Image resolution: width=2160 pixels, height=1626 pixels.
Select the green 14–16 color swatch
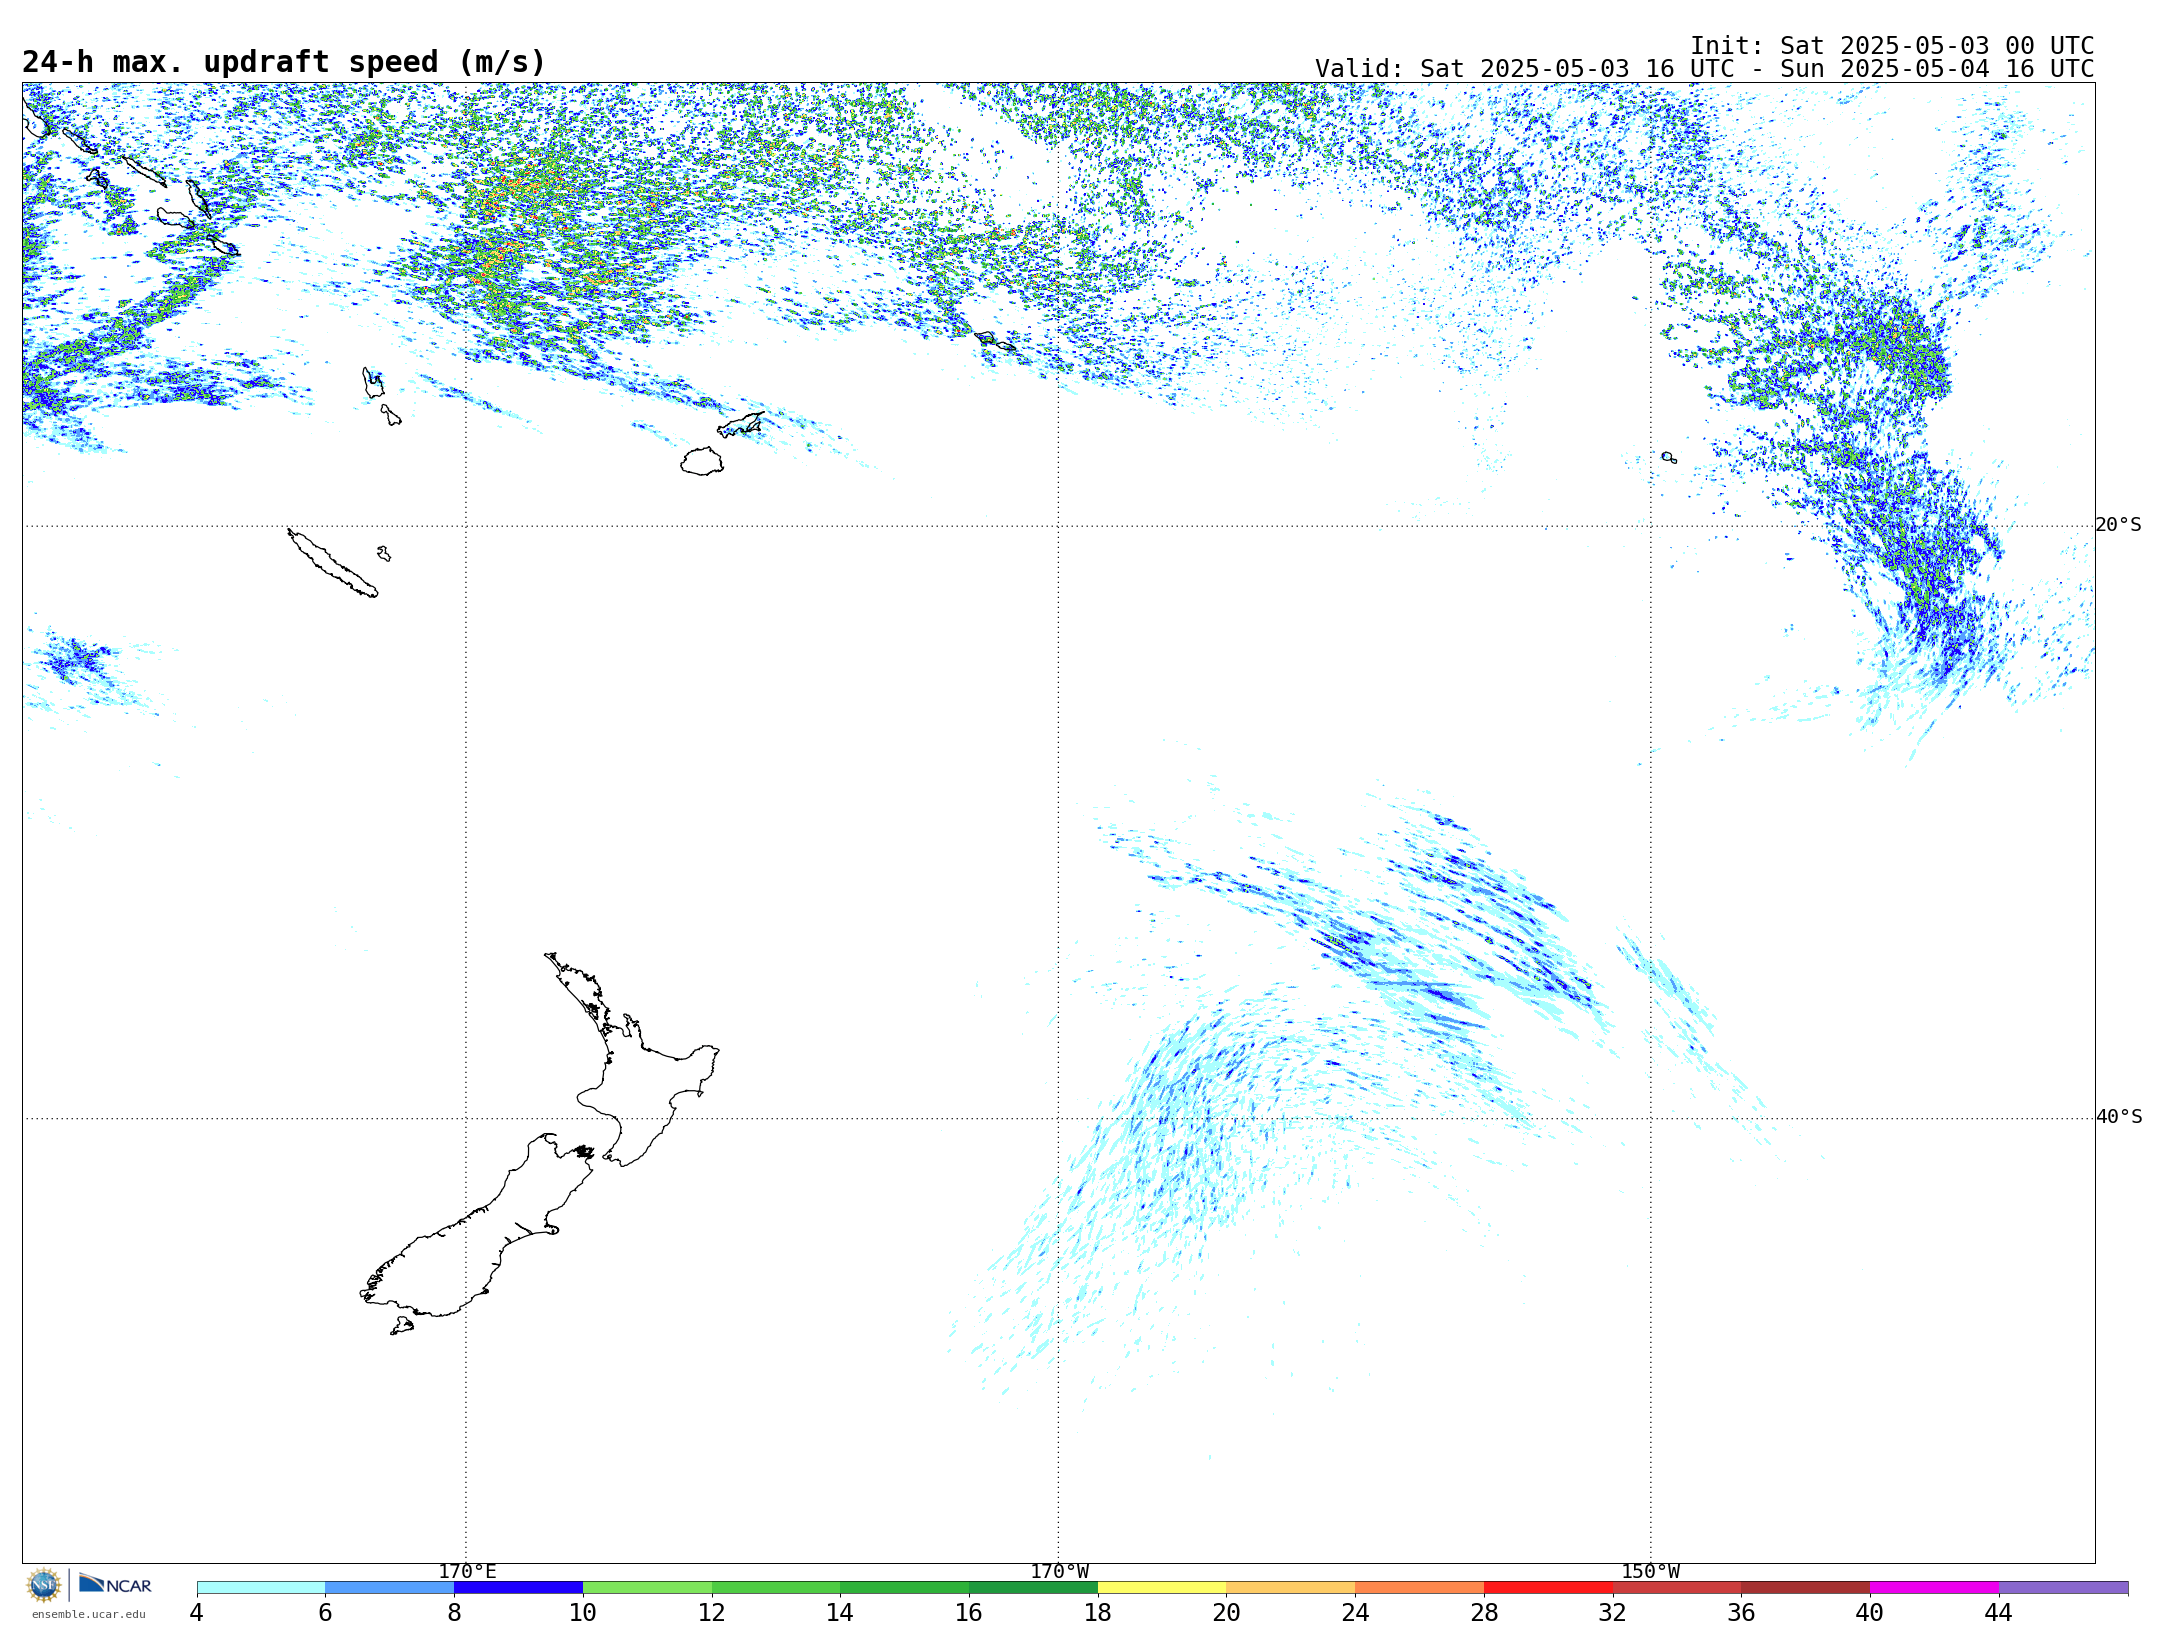905,1588
